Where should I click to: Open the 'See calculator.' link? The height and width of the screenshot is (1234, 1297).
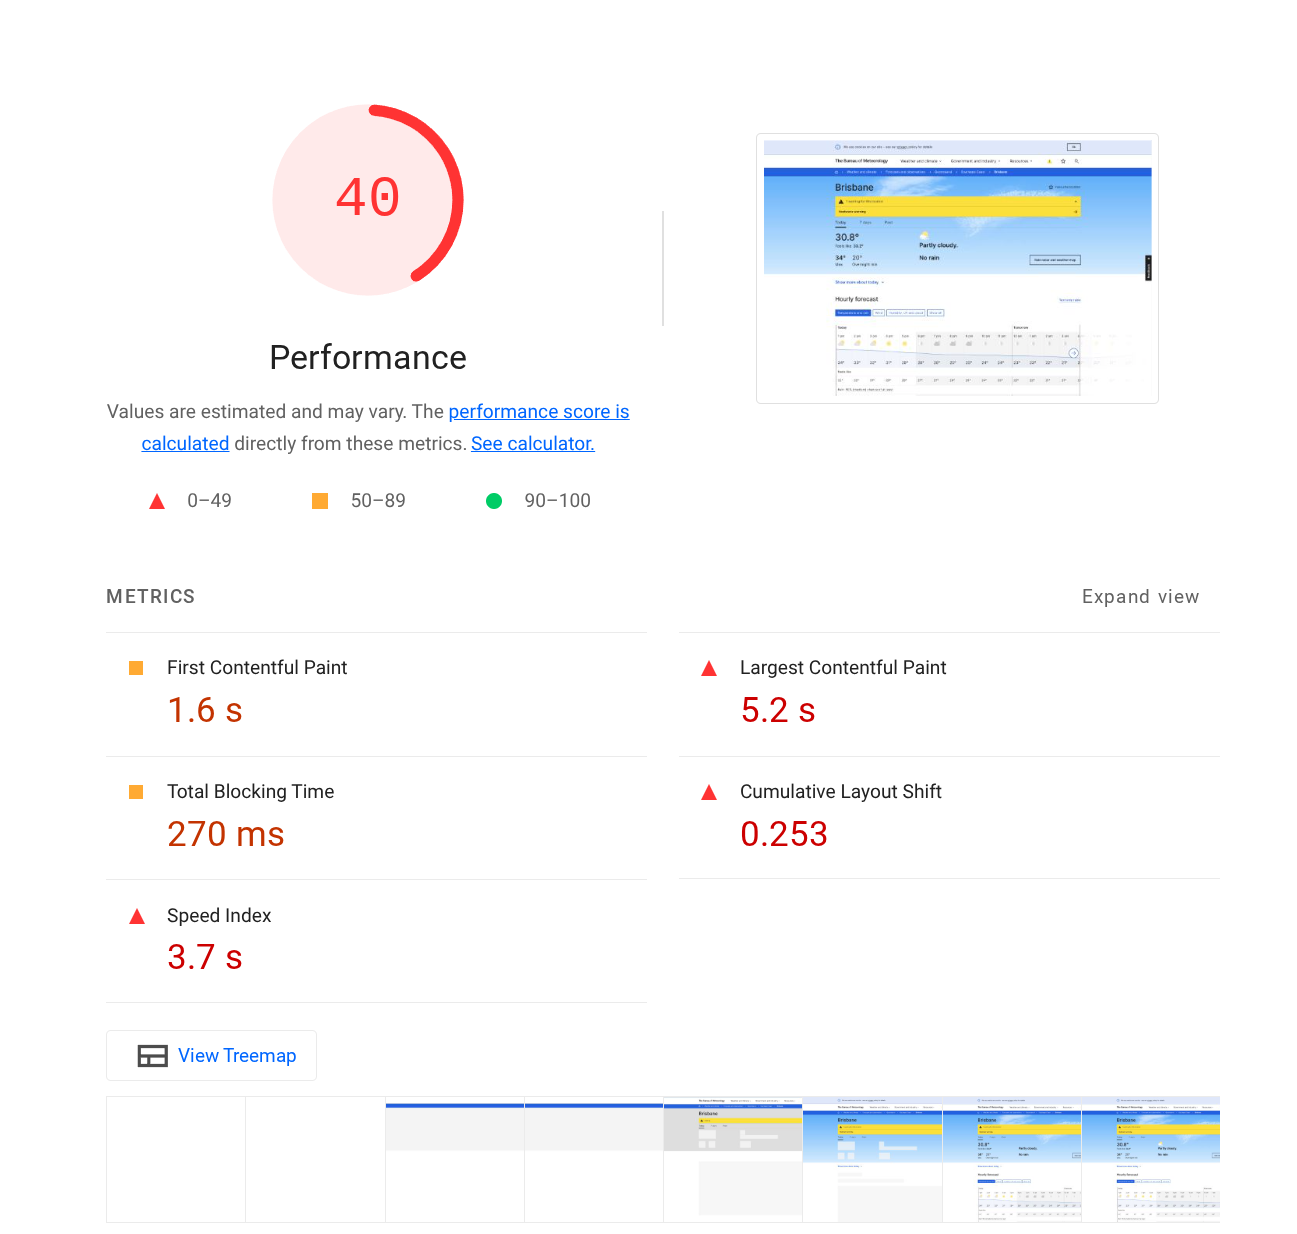[x=532, y=444]
